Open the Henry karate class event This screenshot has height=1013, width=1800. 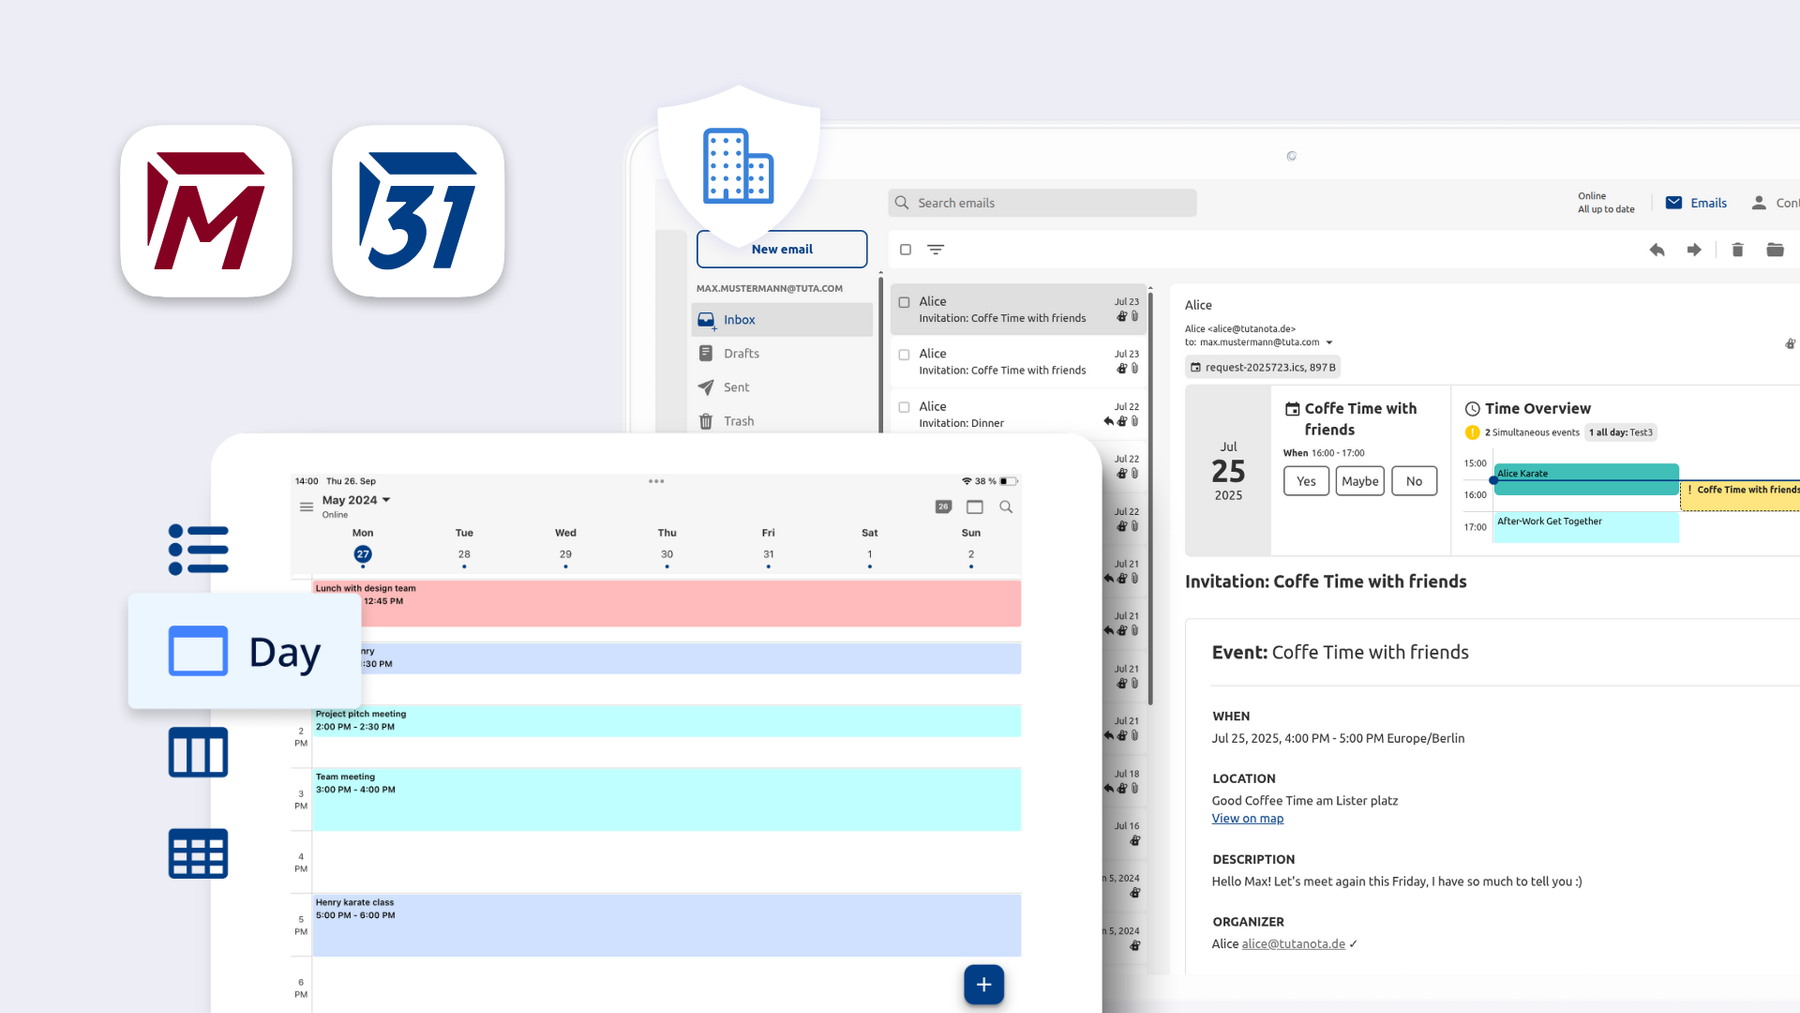tap(667, 925)
